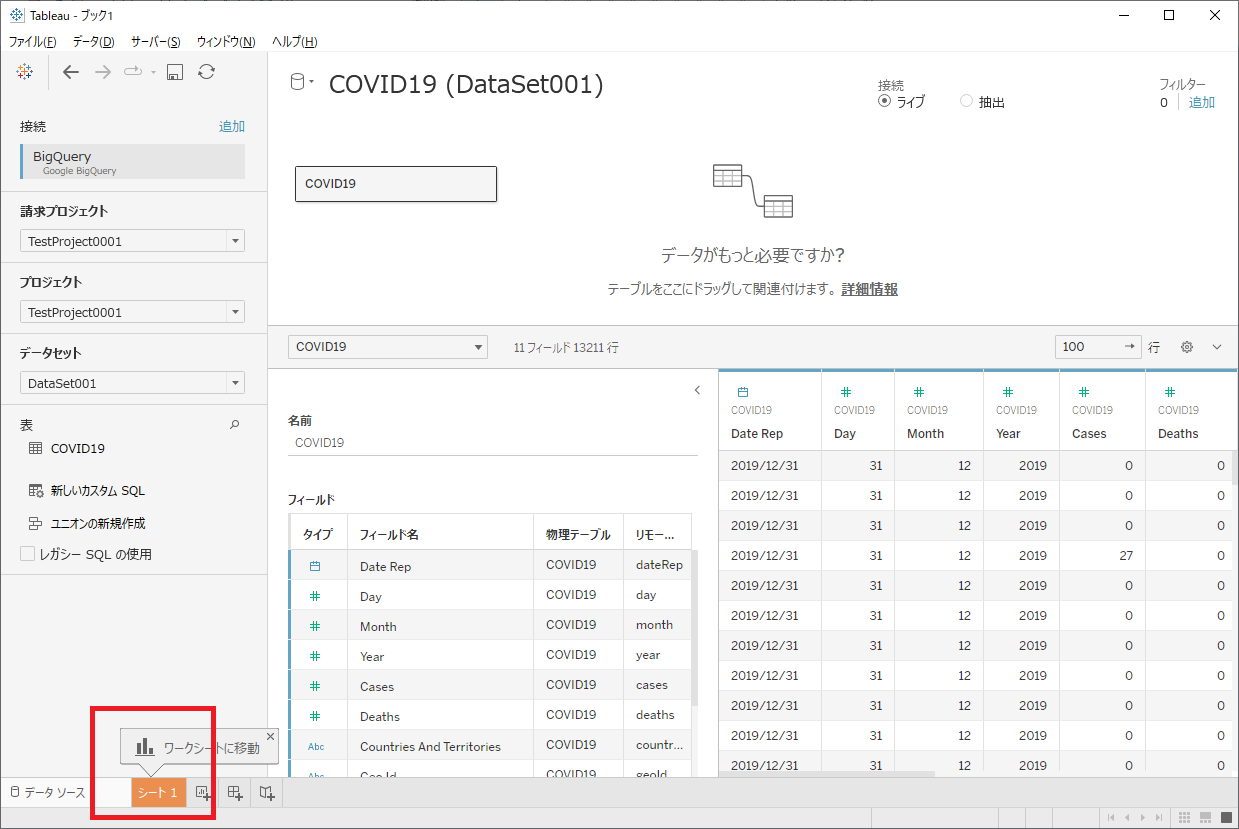
Task: Click 追加 to add a connection
Action: click(232, 126)
